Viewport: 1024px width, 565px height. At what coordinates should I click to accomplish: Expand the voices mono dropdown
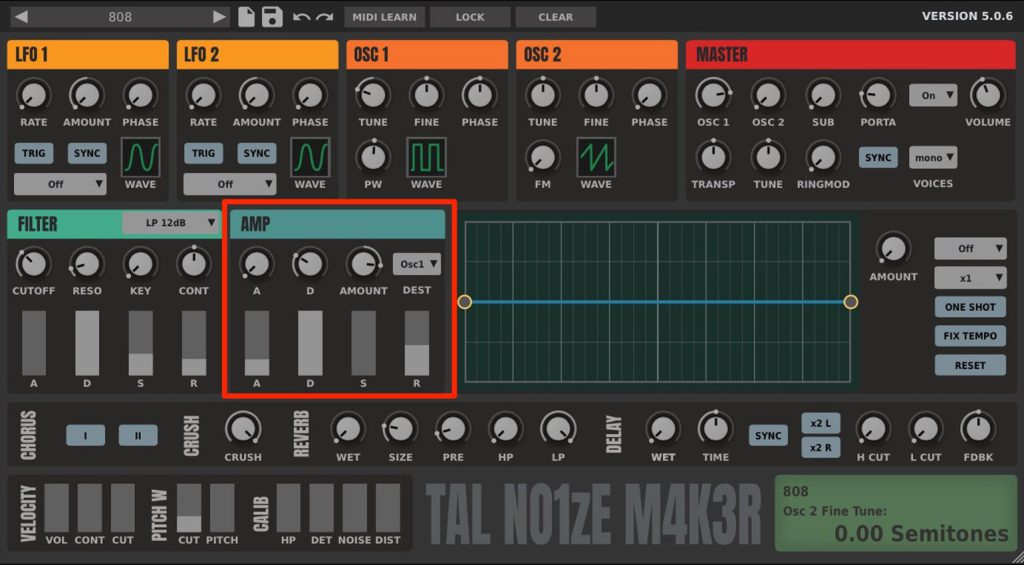pos(932,158)
